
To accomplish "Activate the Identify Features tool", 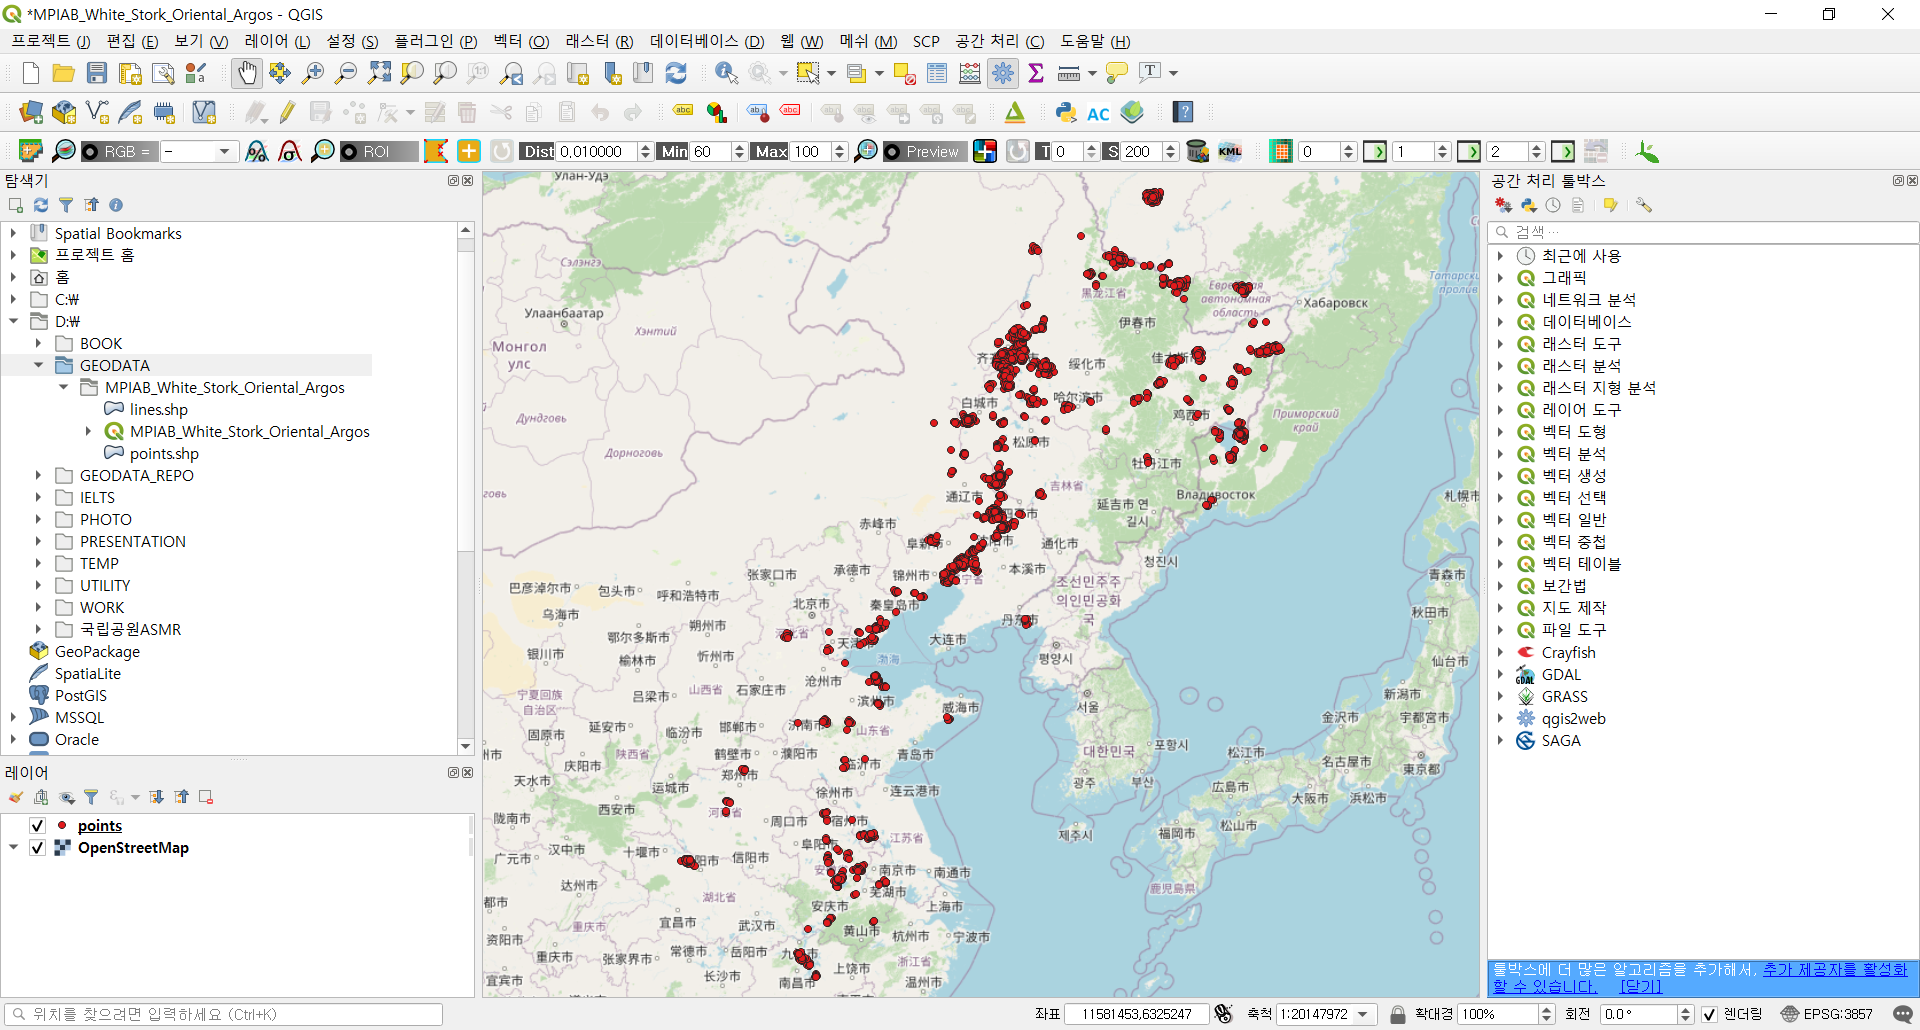I will 727,73.
